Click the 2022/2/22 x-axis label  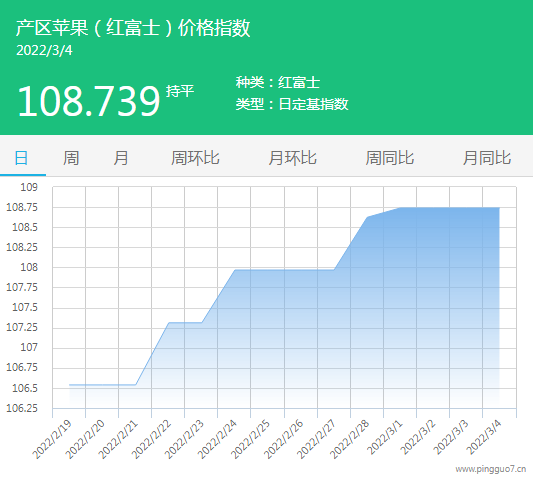click(x=151, y=439)
